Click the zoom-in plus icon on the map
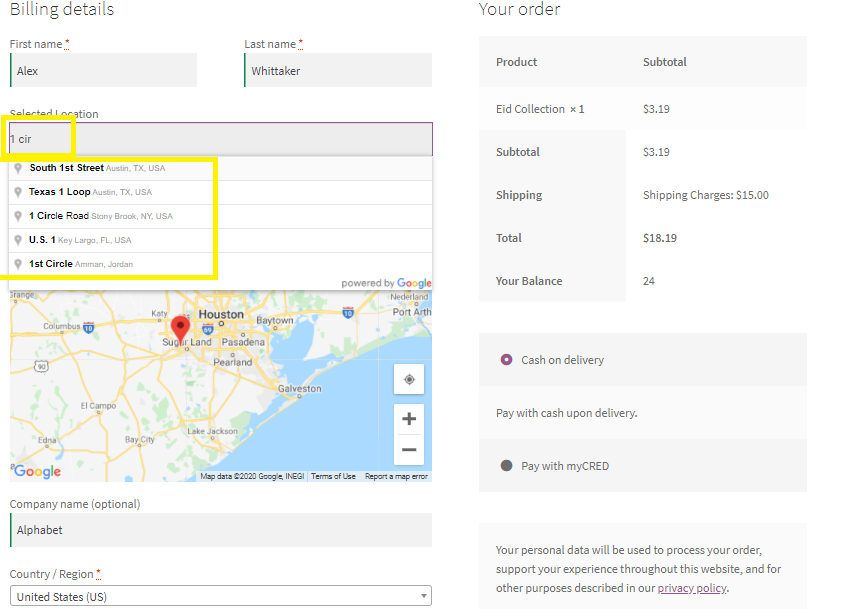 [409, 419]
